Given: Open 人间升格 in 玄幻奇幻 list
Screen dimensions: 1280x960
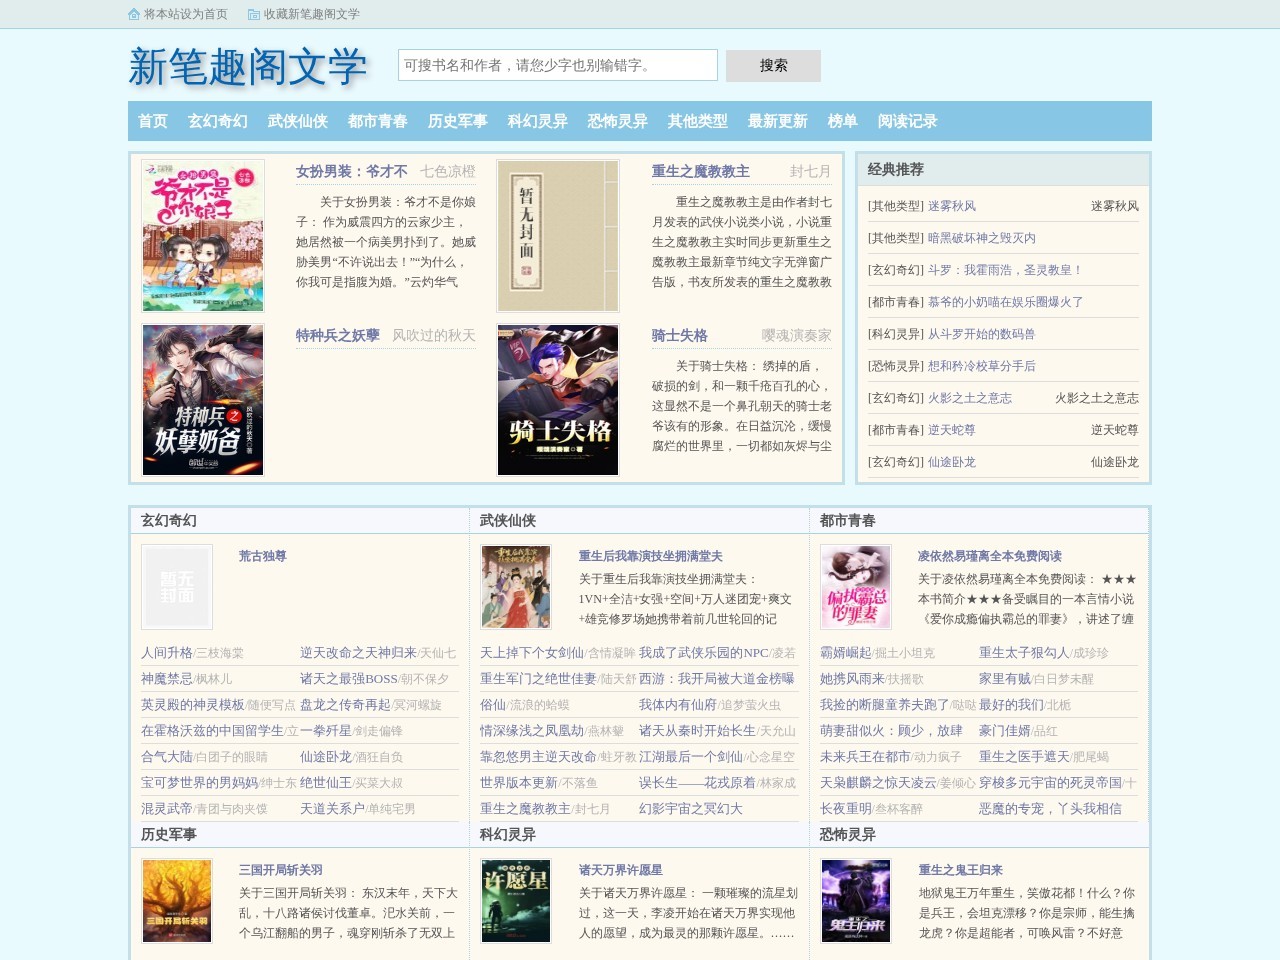Looking at the screenshot, I should 167,653.
